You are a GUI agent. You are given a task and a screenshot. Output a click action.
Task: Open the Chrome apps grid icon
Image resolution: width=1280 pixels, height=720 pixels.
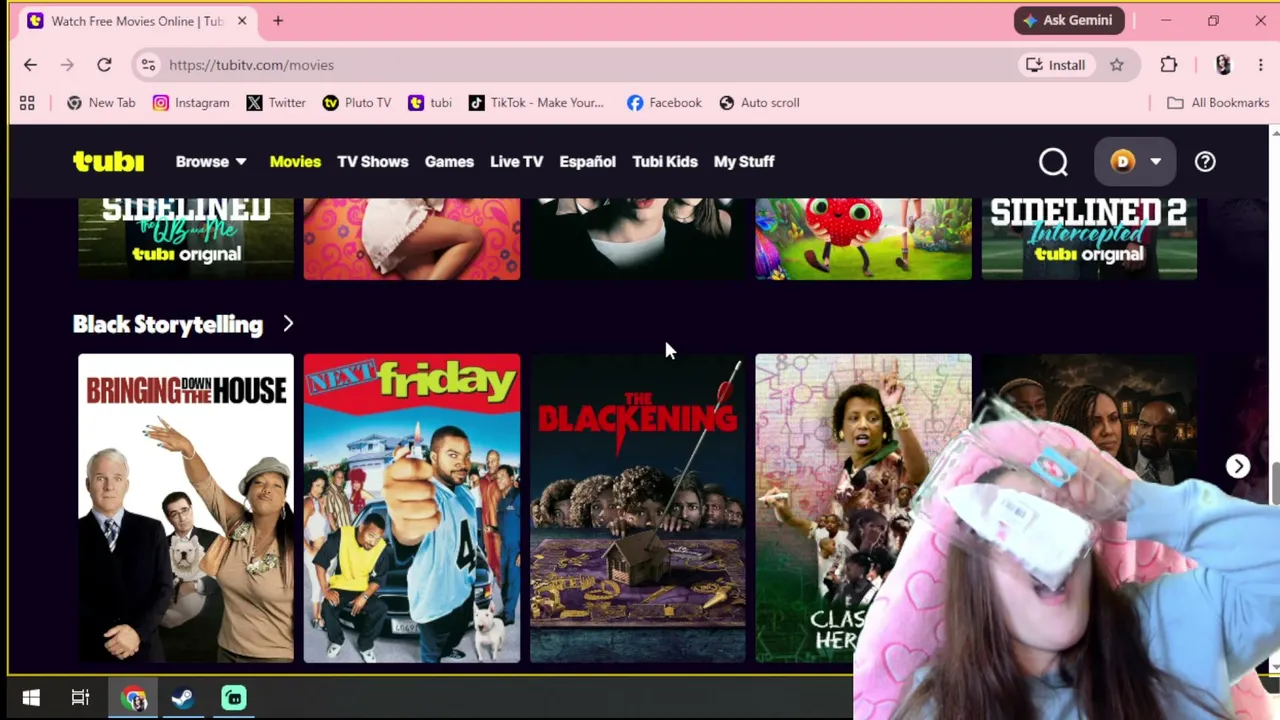pos(27,103)
